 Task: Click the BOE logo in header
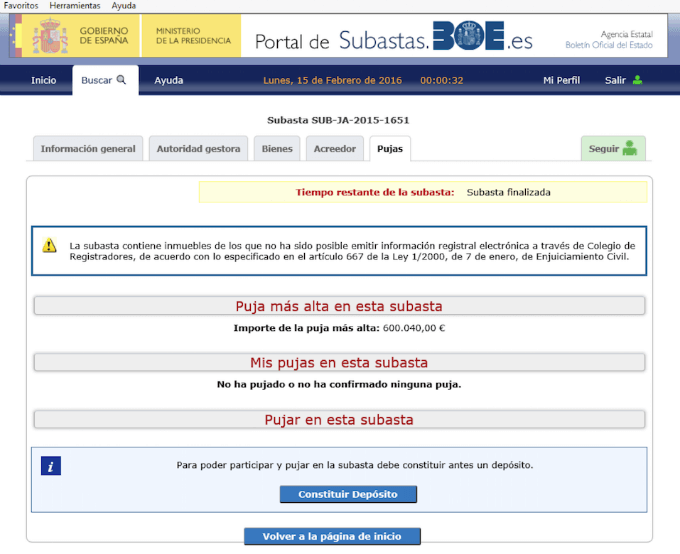pyautogui.click(x=468, y=36)
